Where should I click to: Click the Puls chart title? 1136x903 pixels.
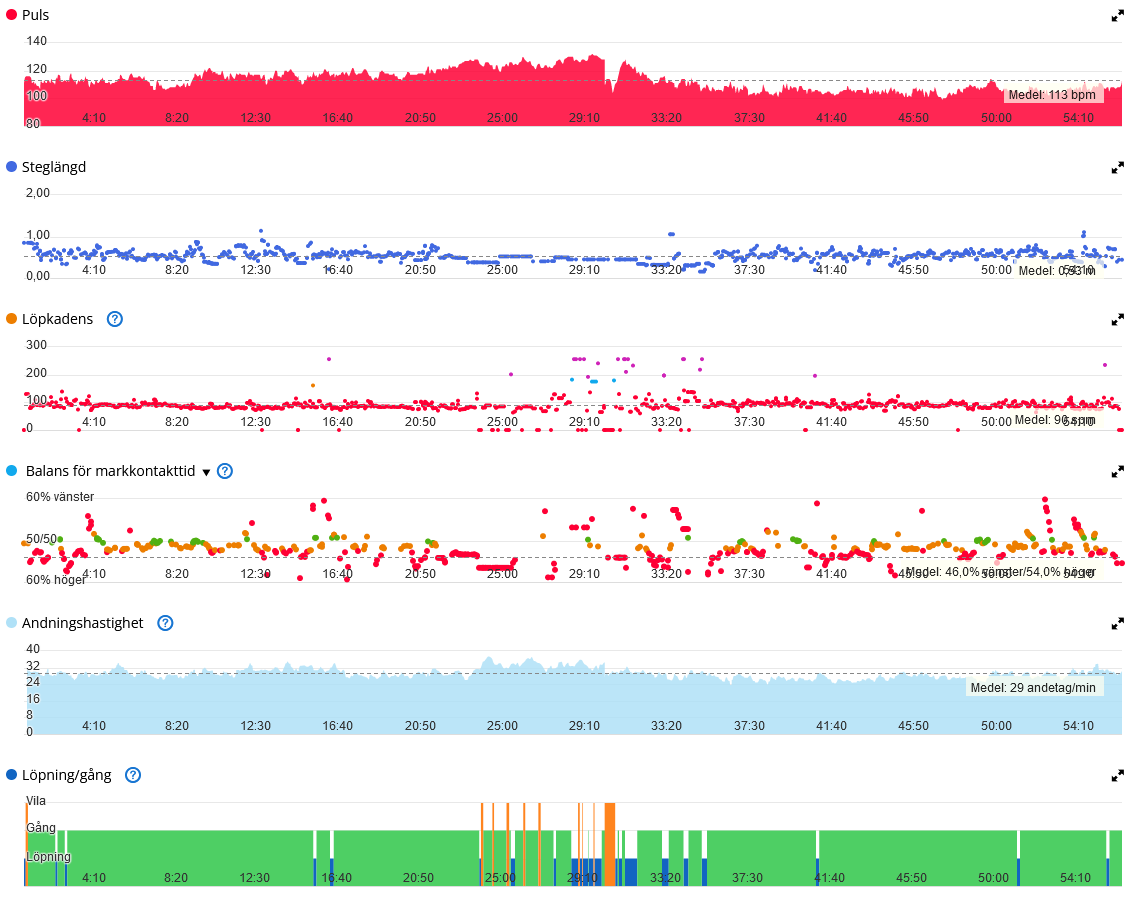[36, 14]
